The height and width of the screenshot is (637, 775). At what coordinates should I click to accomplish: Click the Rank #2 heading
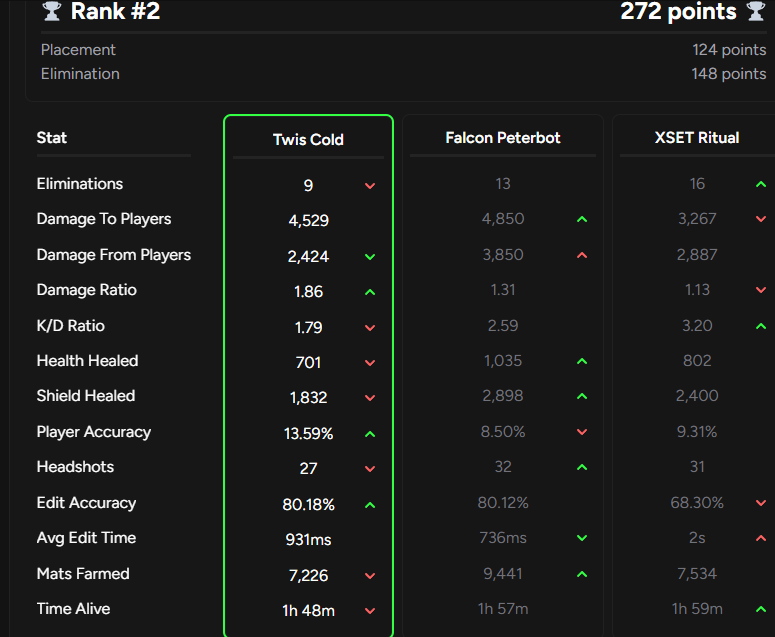click(x=115, y=11)
